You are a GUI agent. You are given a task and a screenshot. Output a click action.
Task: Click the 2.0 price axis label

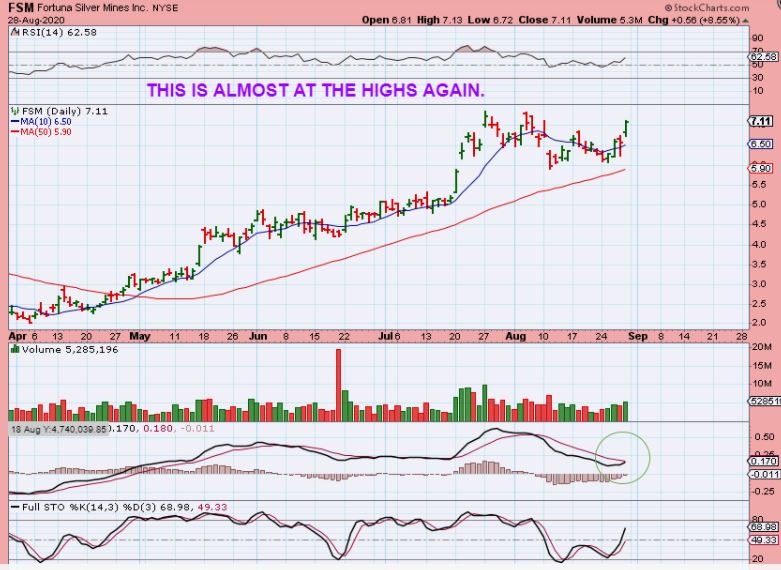(x=759, y=323)
